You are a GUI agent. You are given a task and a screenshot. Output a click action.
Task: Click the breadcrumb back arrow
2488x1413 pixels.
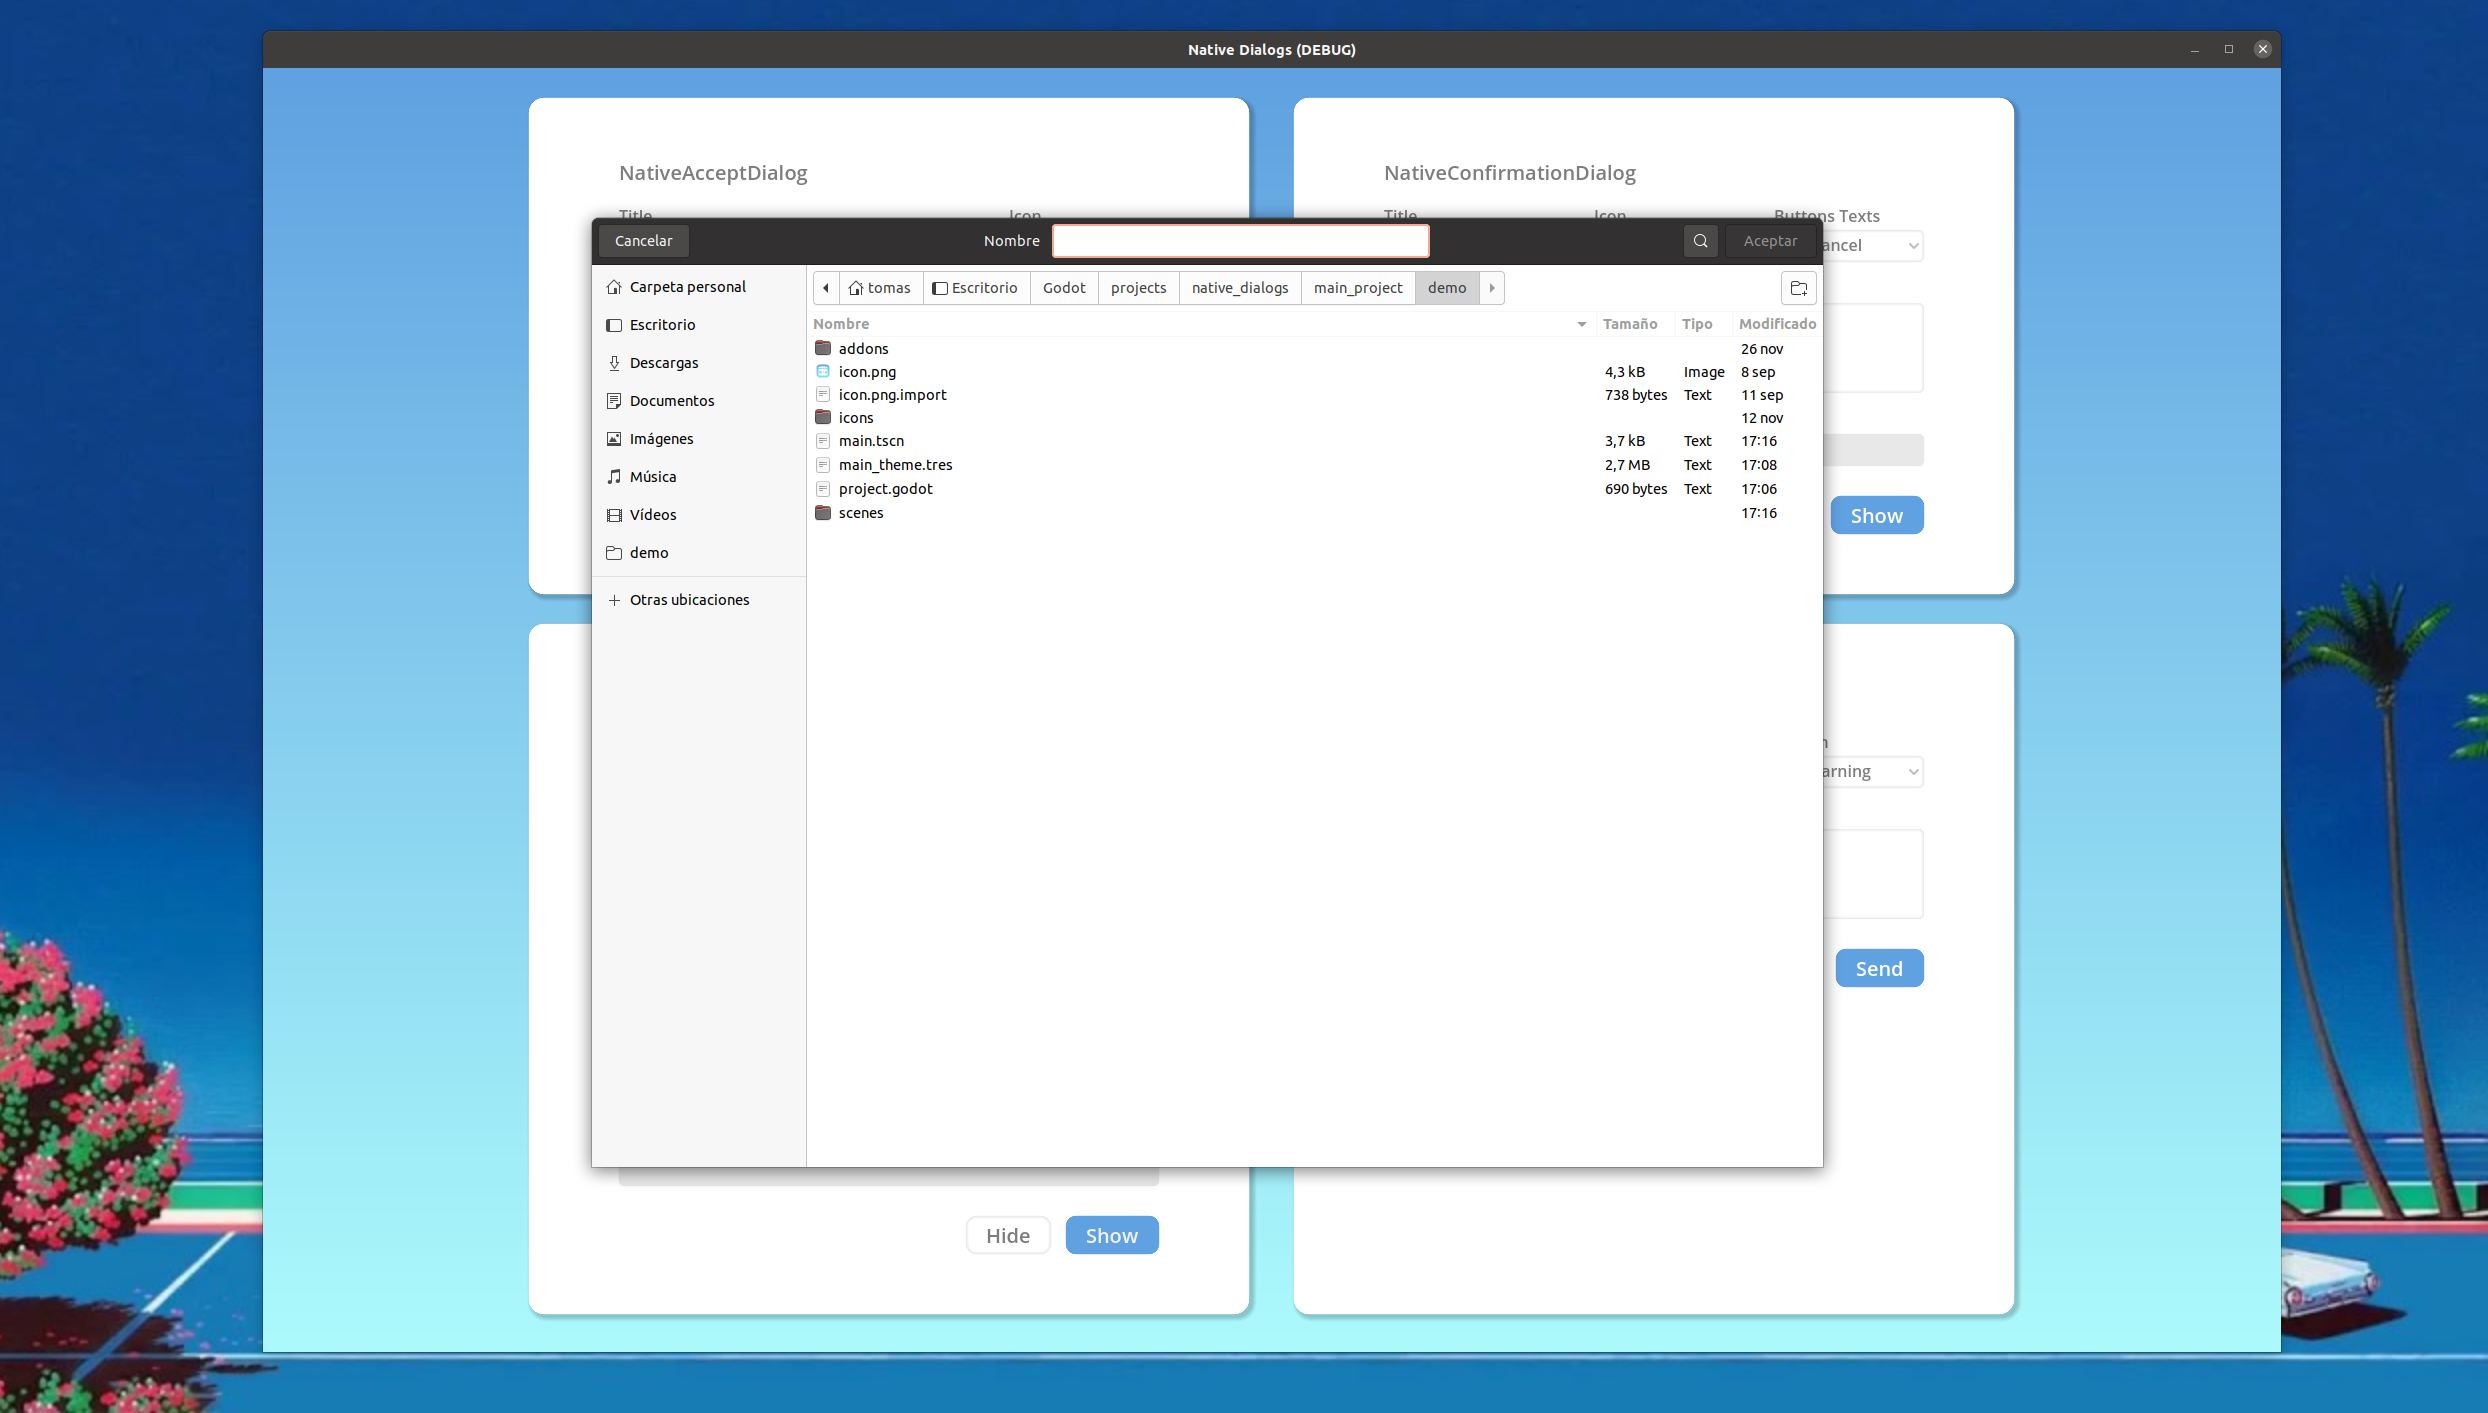coord(826,288)
